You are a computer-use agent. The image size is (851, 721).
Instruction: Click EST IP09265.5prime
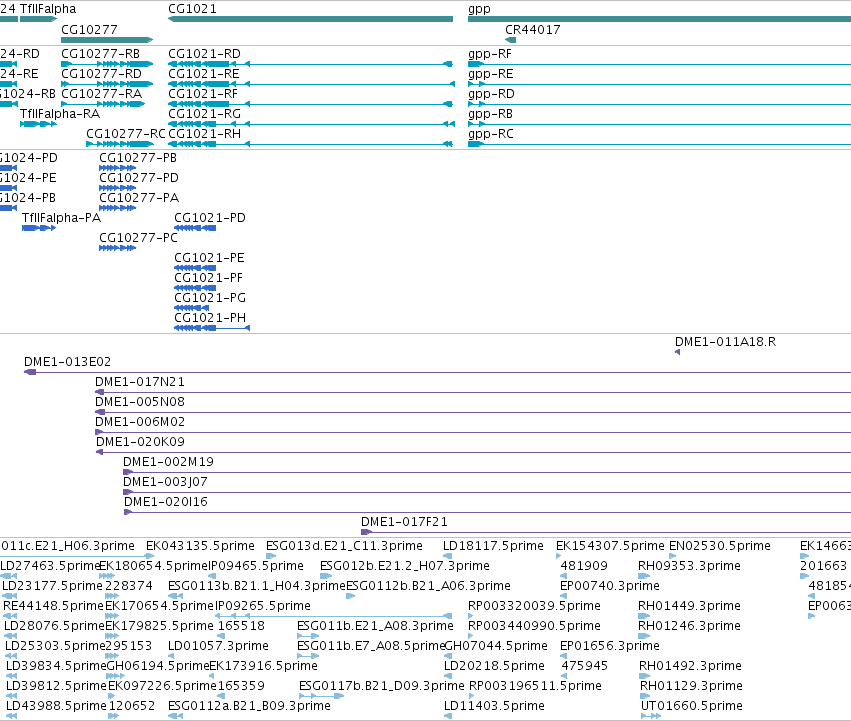click(334, 616)
